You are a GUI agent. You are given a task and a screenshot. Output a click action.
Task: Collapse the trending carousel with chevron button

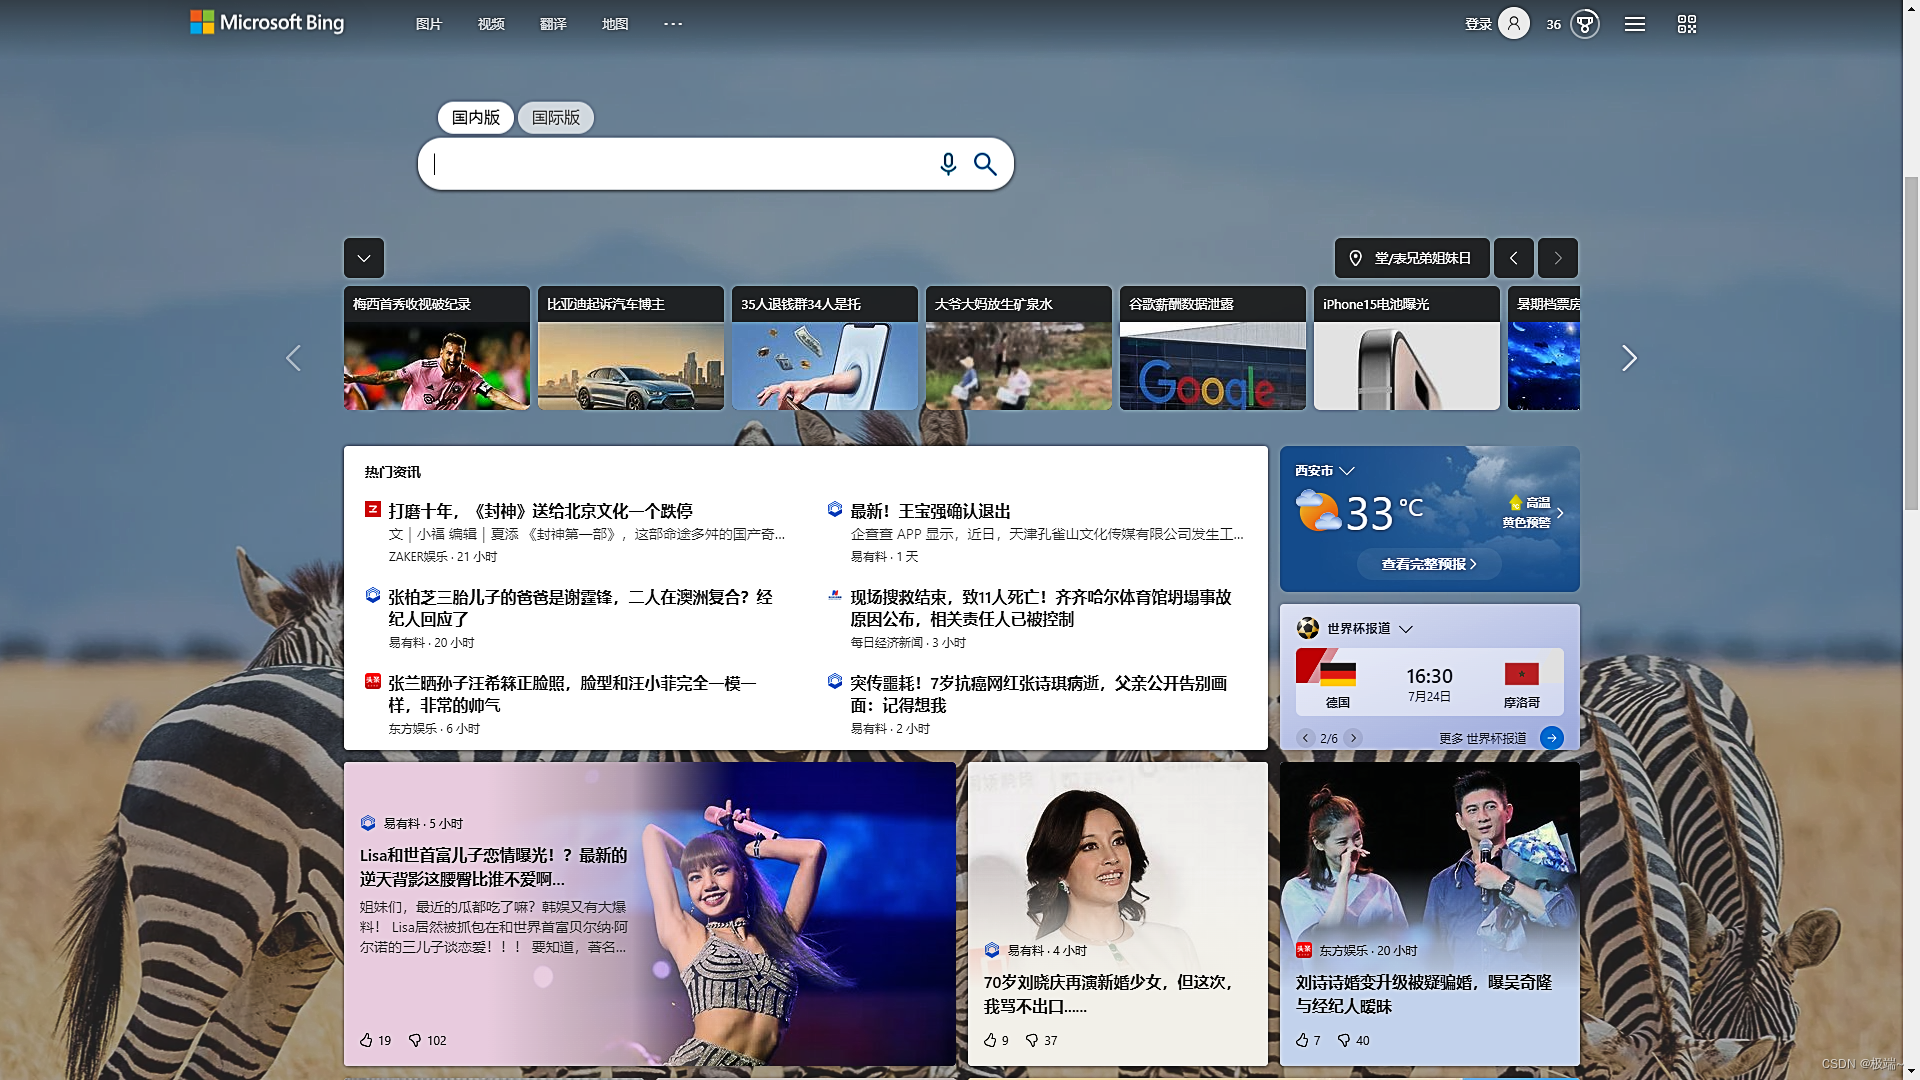[x=364, y=258]
